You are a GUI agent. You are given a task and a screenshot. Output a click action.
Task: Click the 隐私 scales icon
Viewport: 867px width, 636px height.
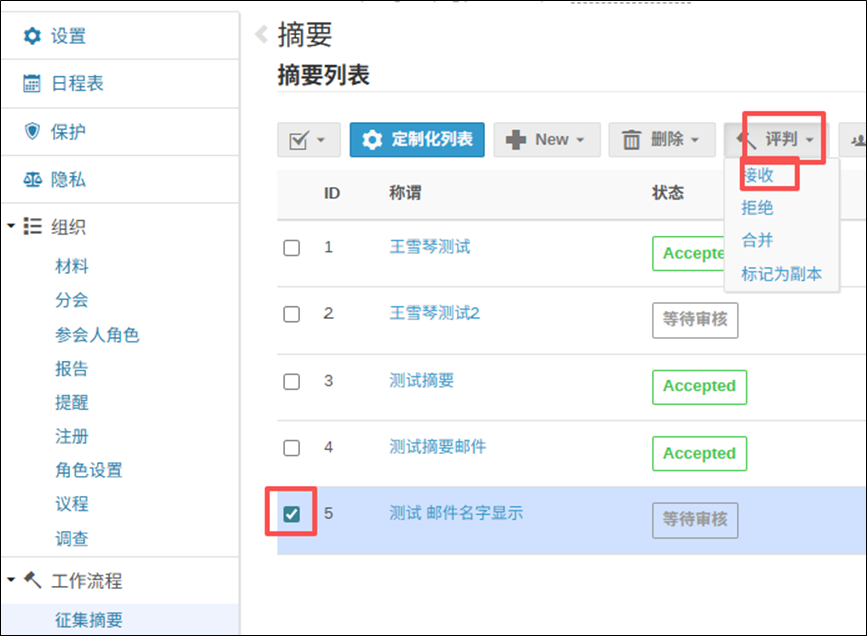point(33,180)
